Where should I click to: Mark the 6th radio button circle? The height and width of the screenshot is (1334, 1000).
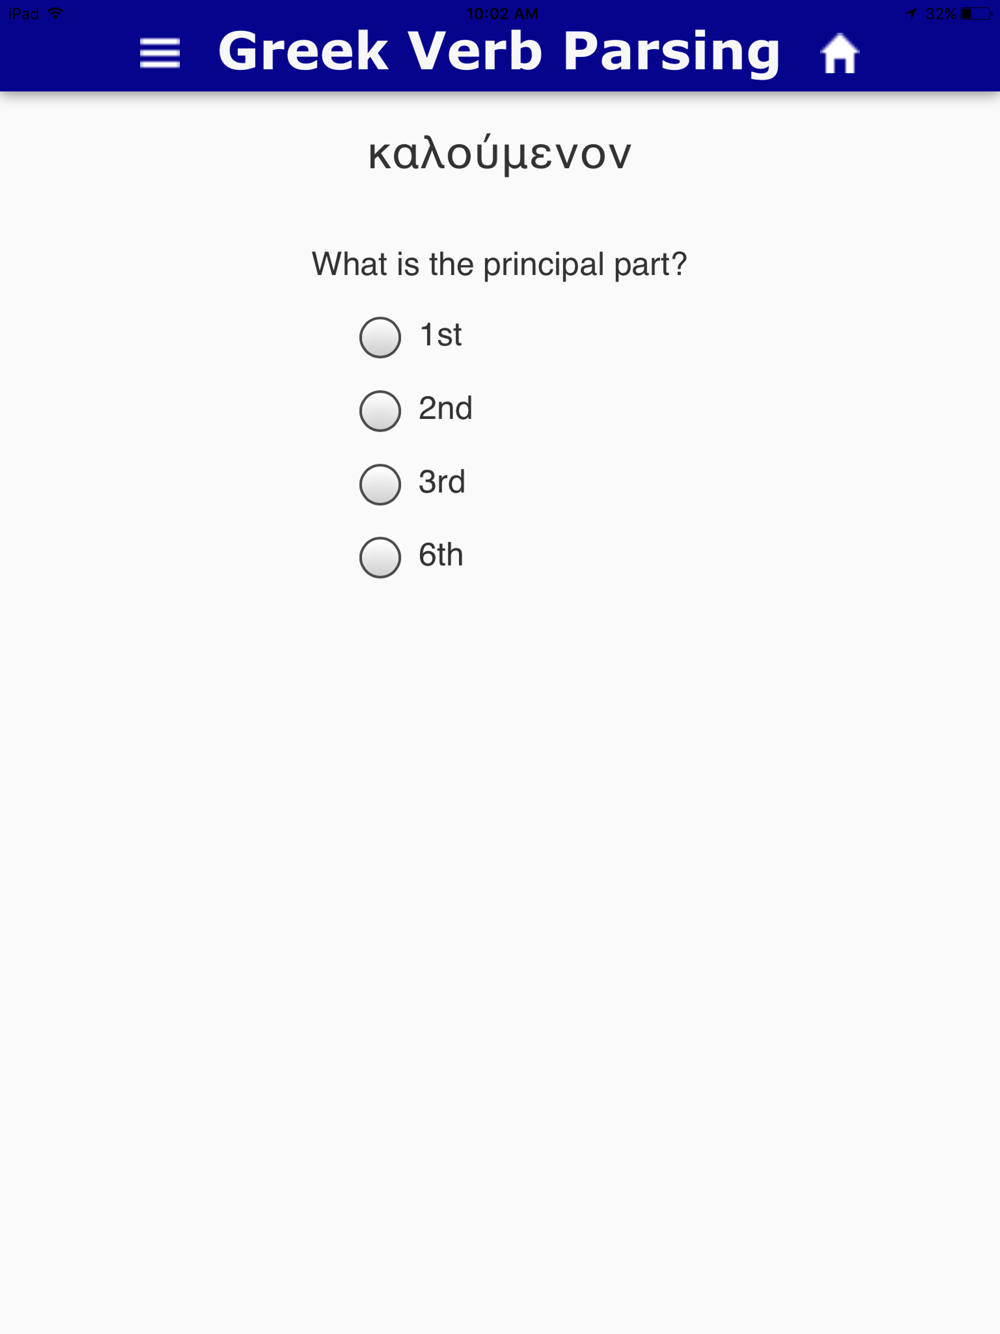380,557
